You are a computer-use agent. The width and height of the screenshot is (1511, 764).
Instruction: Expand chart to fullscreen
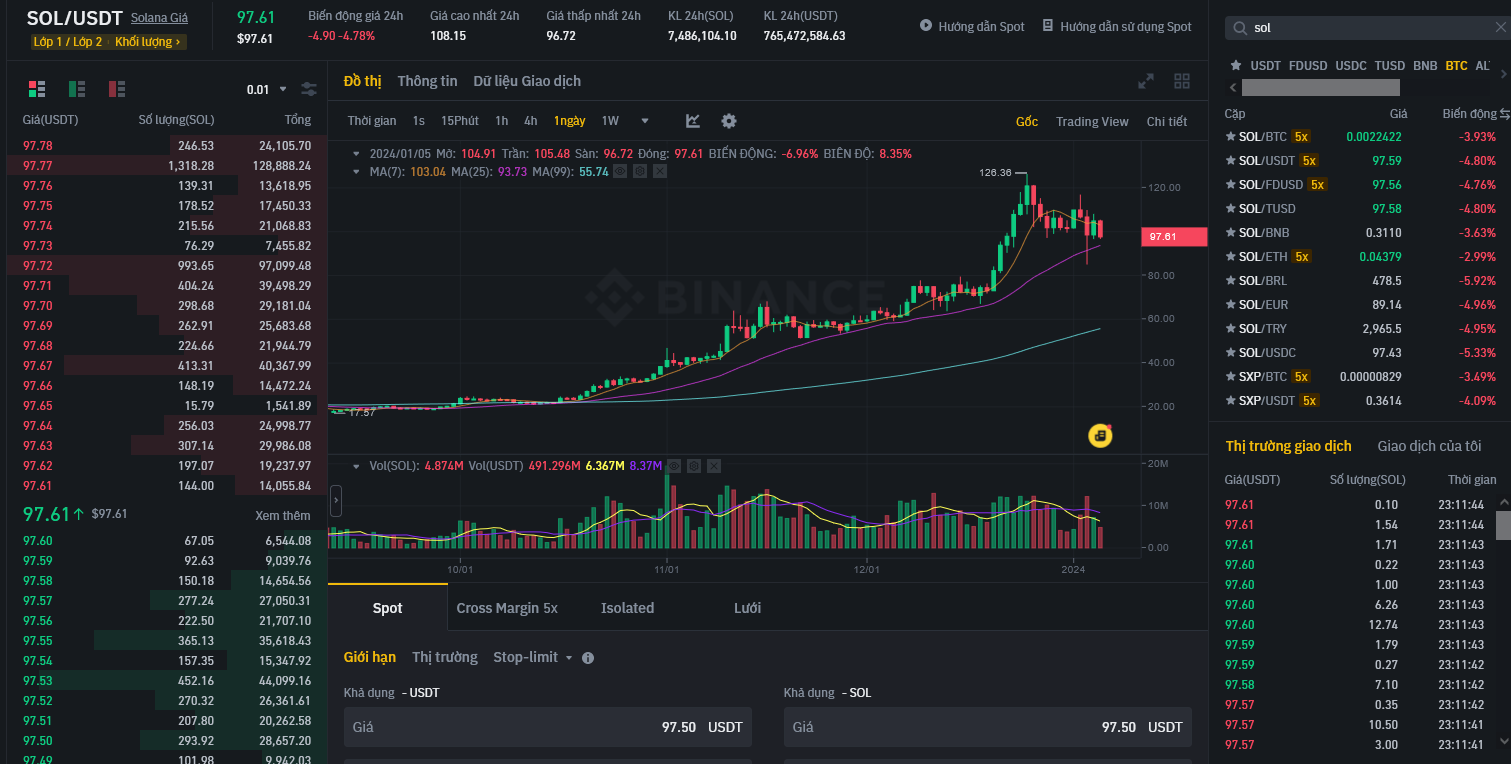coord(1147,81)
